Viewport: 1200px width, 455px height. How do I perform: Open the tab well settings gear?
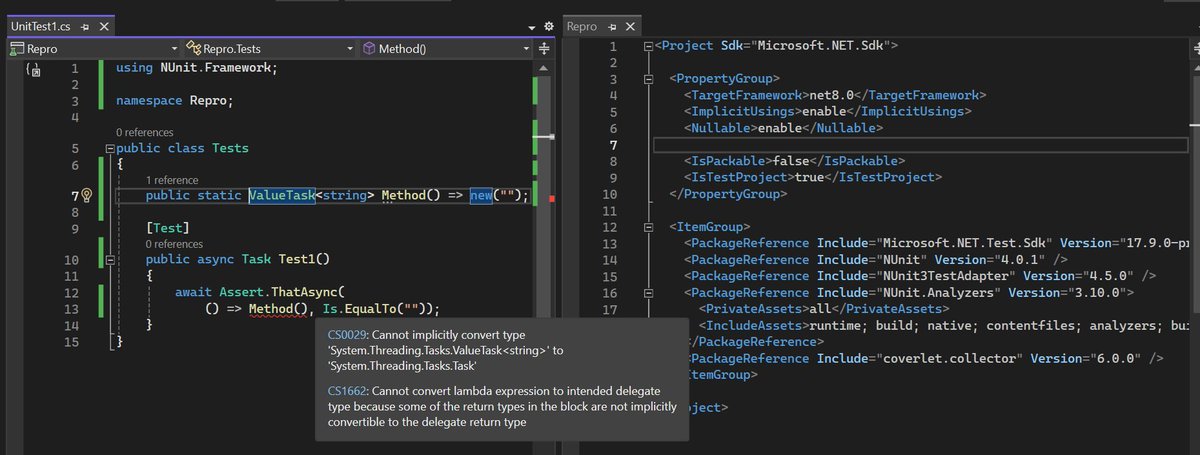click(x=548, y=26)
